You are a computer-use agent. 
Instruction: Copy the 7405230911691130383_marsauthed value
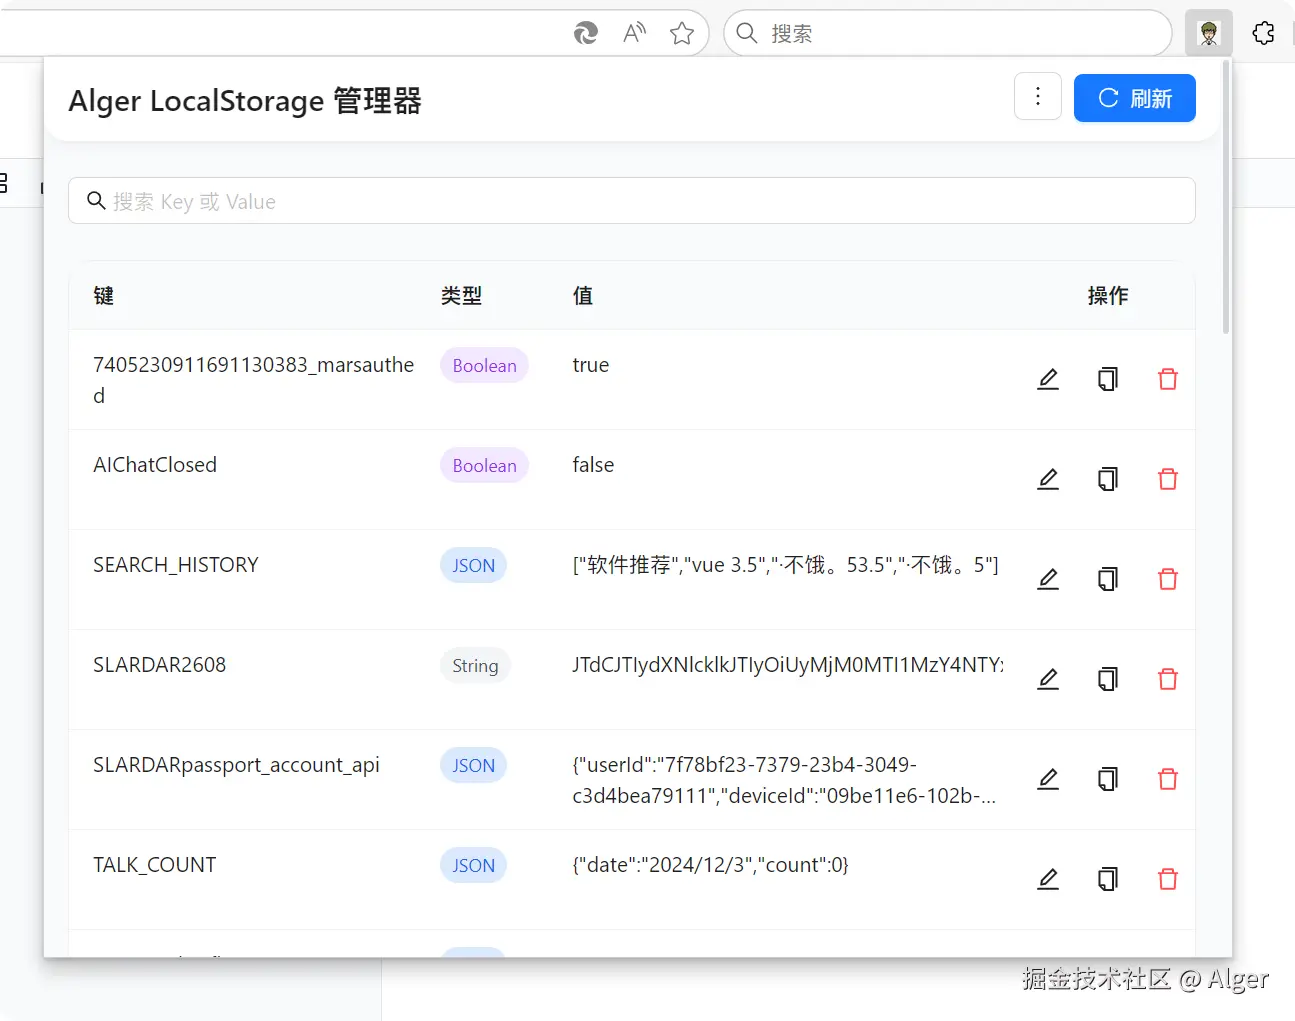point(1108,379)
